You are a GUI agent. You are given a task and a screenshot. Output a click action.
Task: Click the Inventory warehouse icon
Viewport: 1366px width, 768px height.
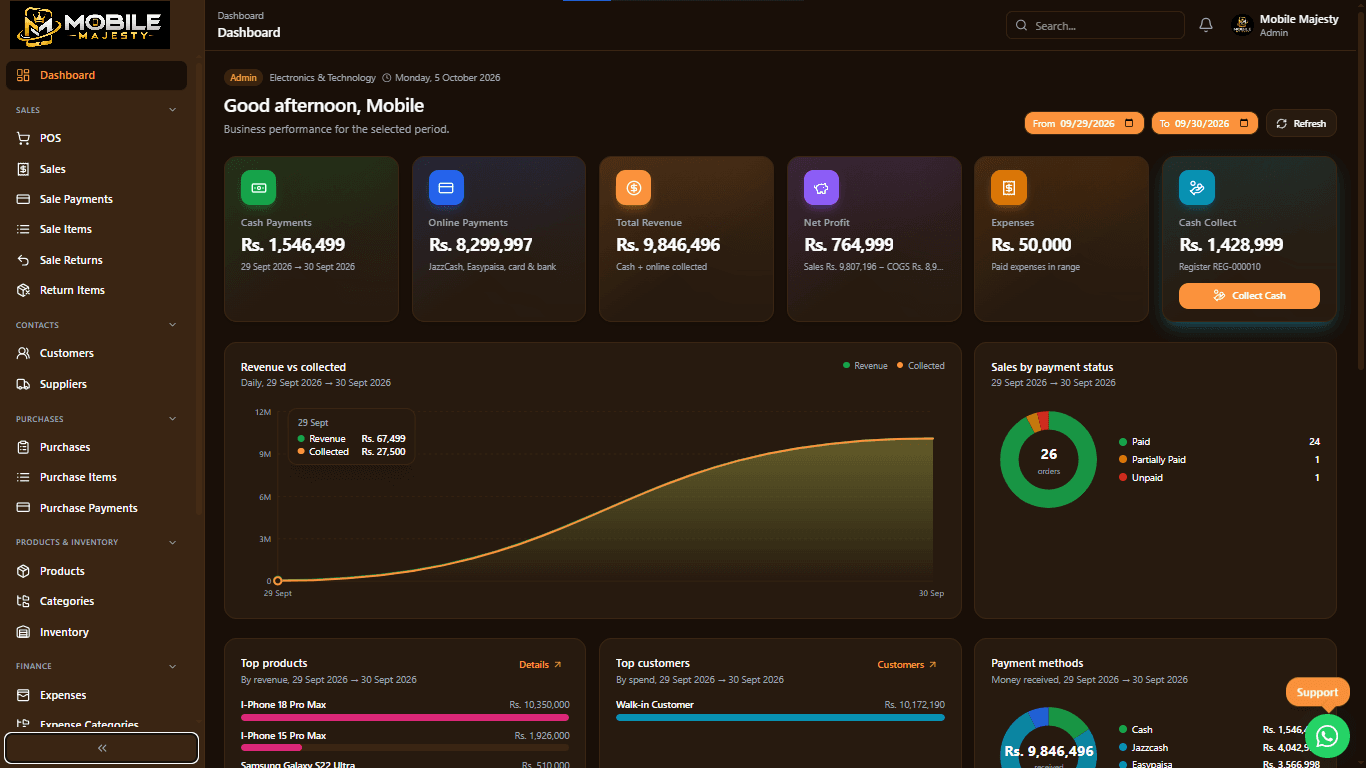click(23, 632)
